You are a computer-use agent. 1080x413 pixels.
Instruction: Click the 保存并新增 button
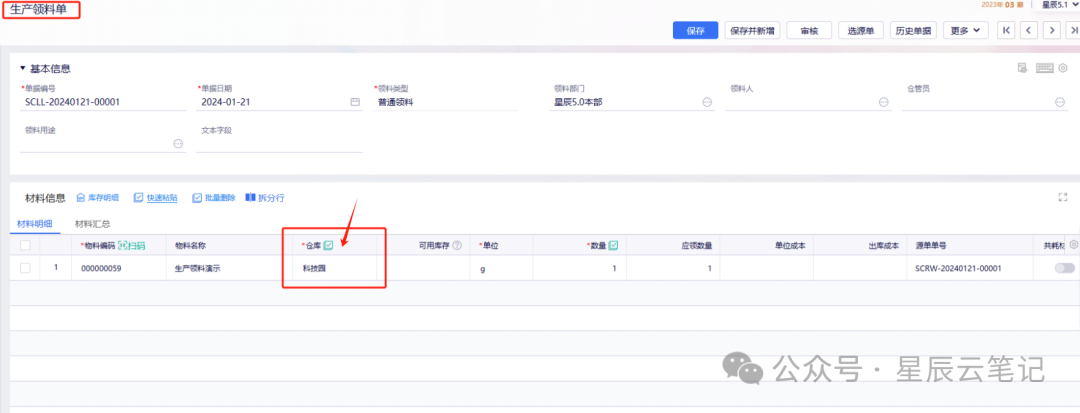click(752, 31)
